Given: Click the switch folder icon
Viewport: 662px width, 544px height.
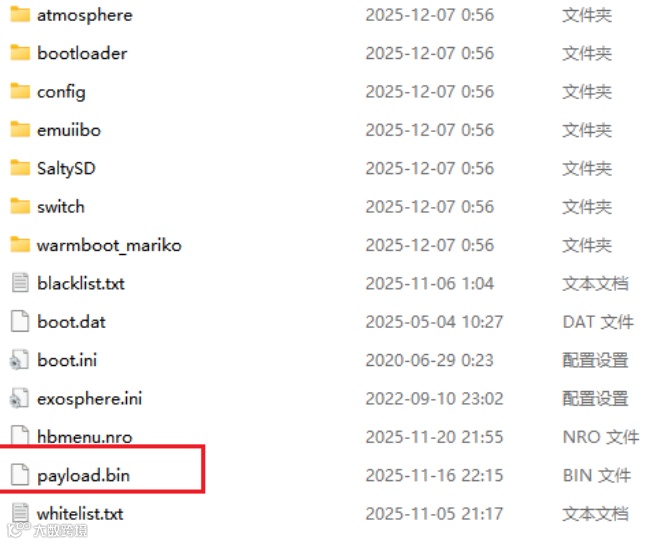Looking at the screenshot, I should [x=20, y=206].
